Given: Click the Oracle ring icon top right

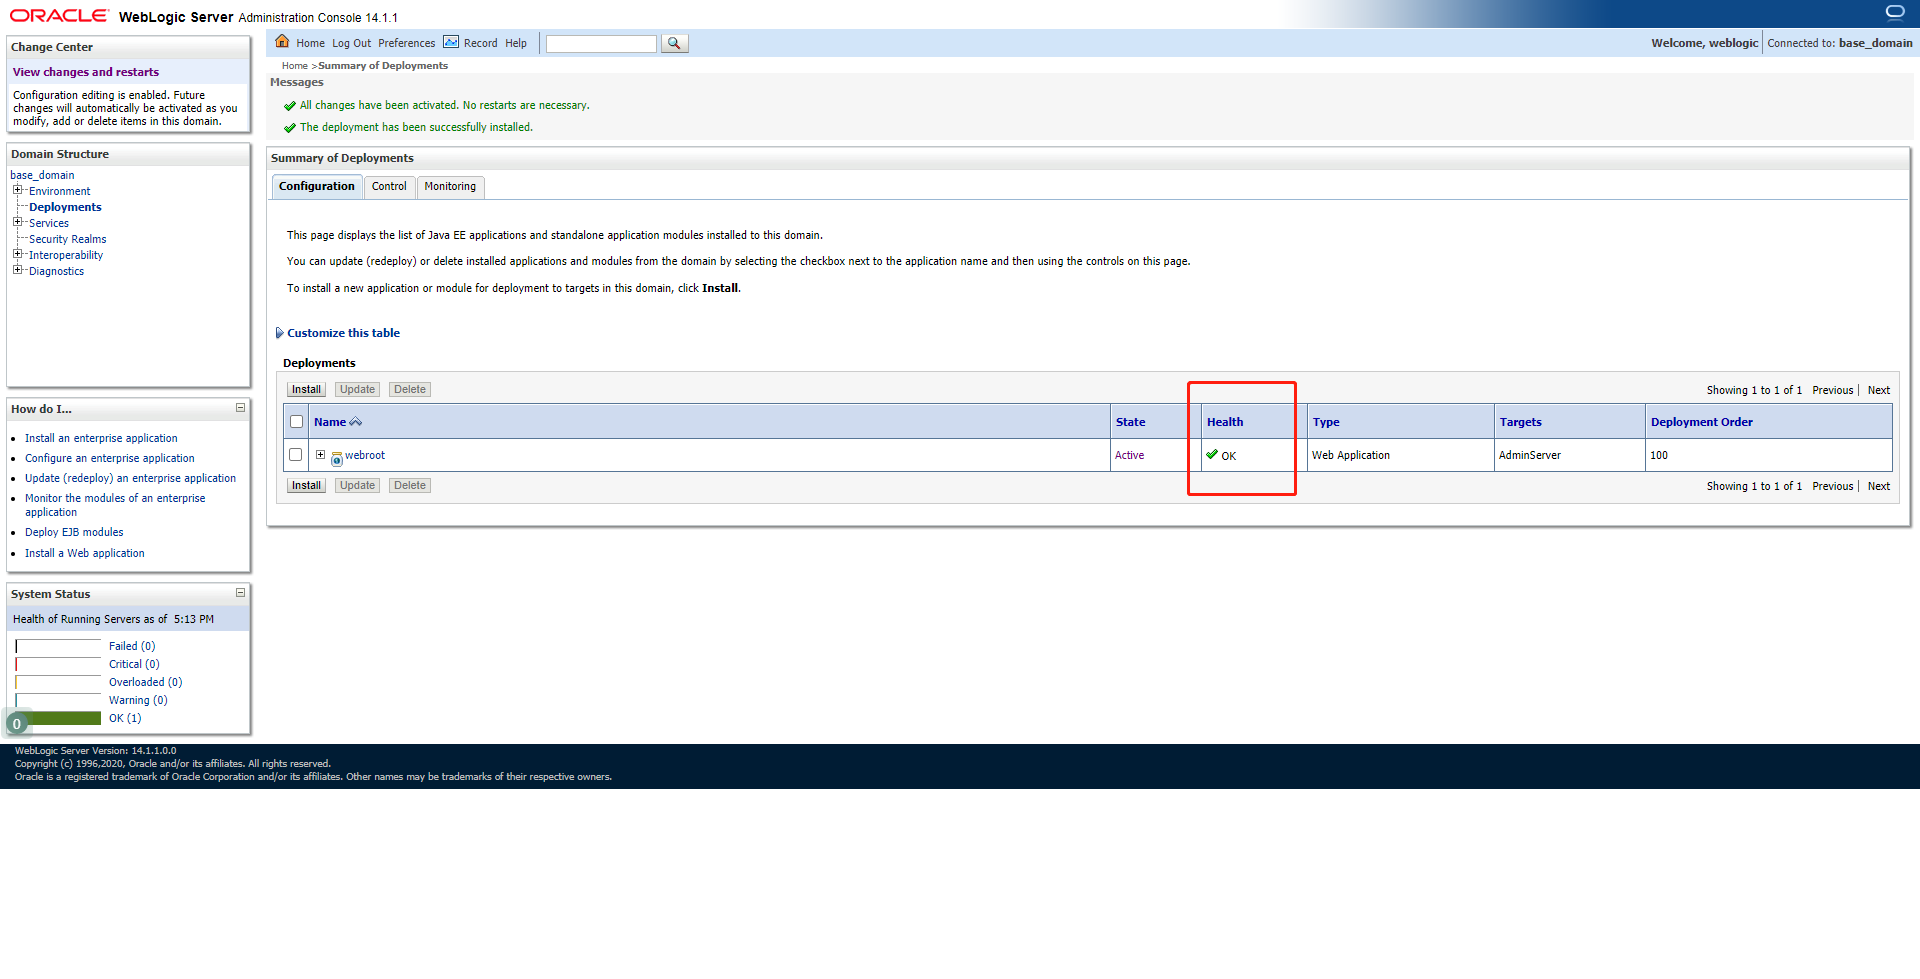Looking at the screenshot, I should 1895,12.
